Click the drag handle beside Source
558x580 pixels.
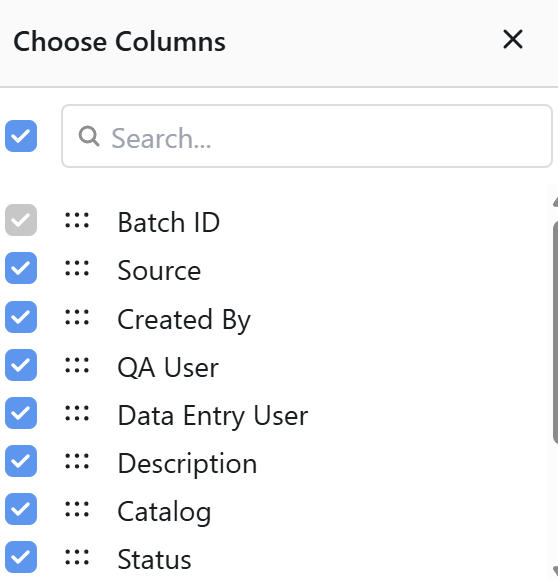[x=77, y=268]
